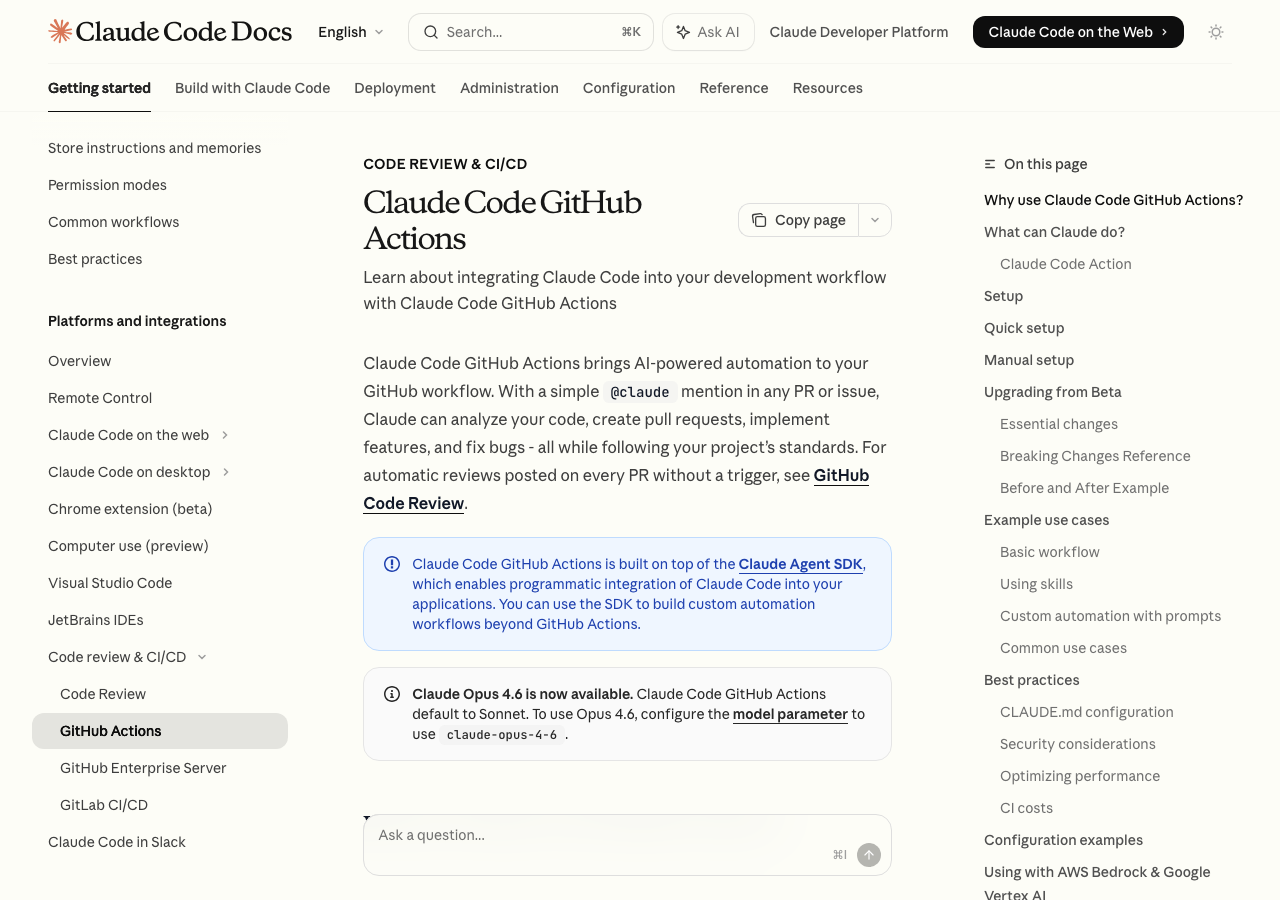This screenshot has height=900, width=1280.
Task: Toggle the light/dark theme sun icon
Action: (1216, 32)
